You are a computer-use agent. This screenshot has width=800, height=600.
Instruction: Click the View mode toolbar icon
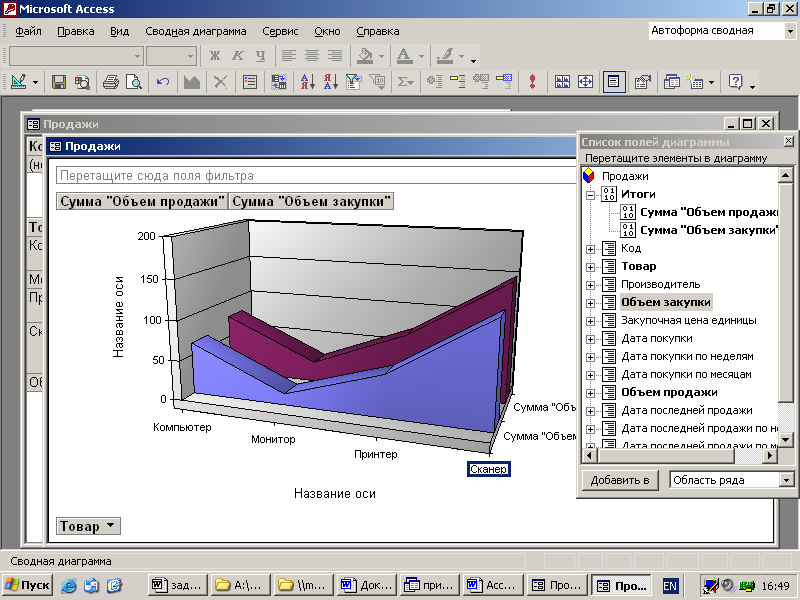[x=18, y=82]
